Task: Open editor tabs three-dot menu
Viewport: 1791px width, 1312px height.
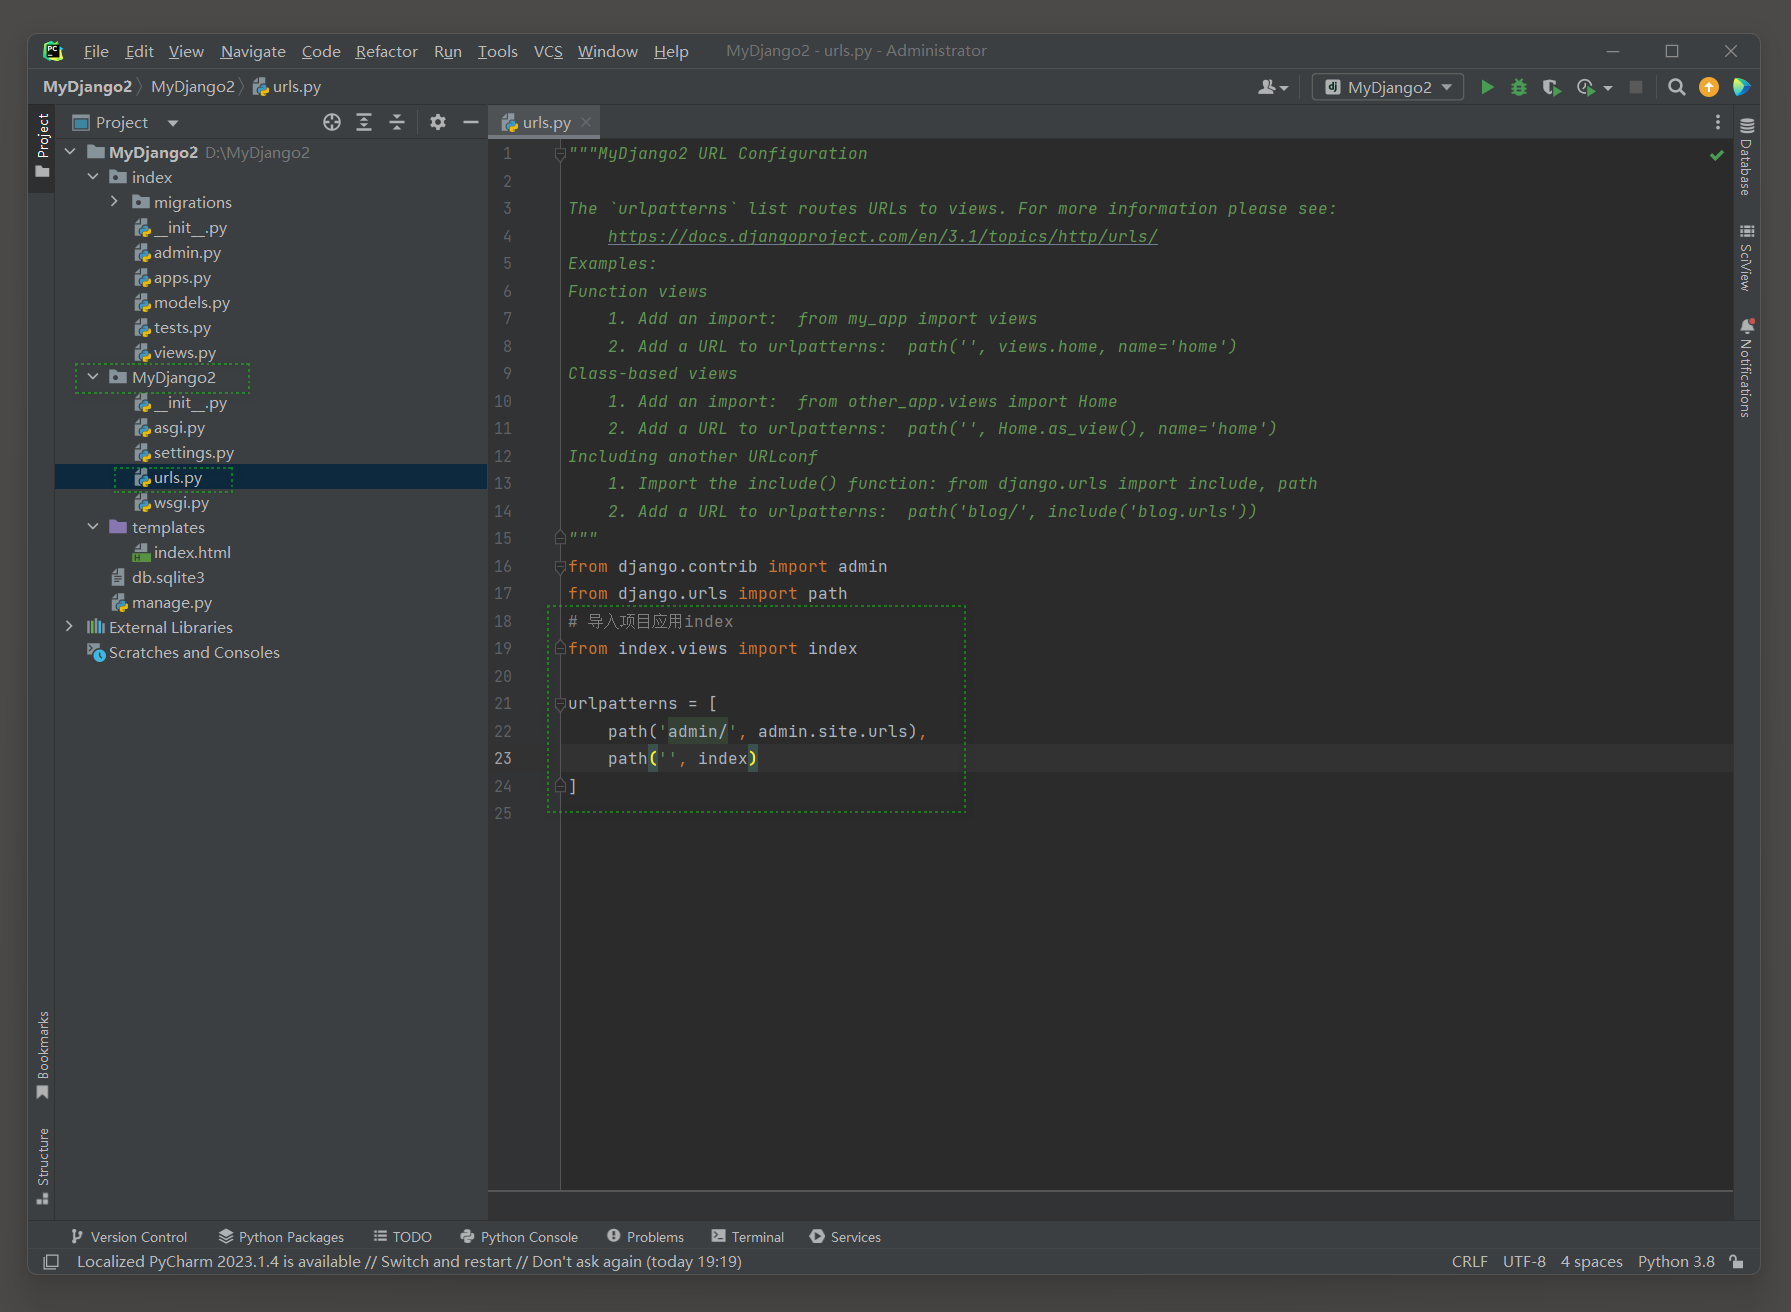Action: tap(1718, 122)
